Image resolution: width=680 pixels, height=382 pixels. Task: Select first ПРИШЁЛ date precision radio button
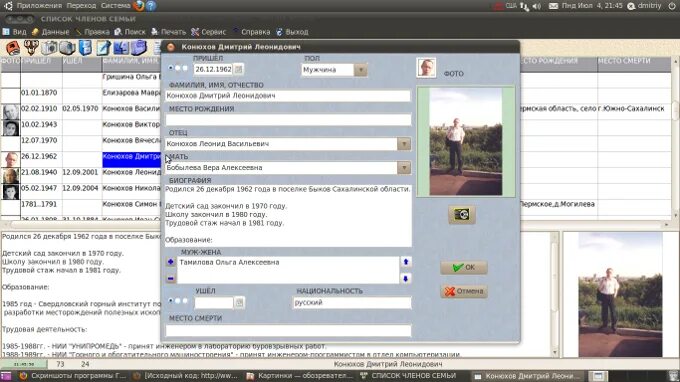[x=170, y=68]
